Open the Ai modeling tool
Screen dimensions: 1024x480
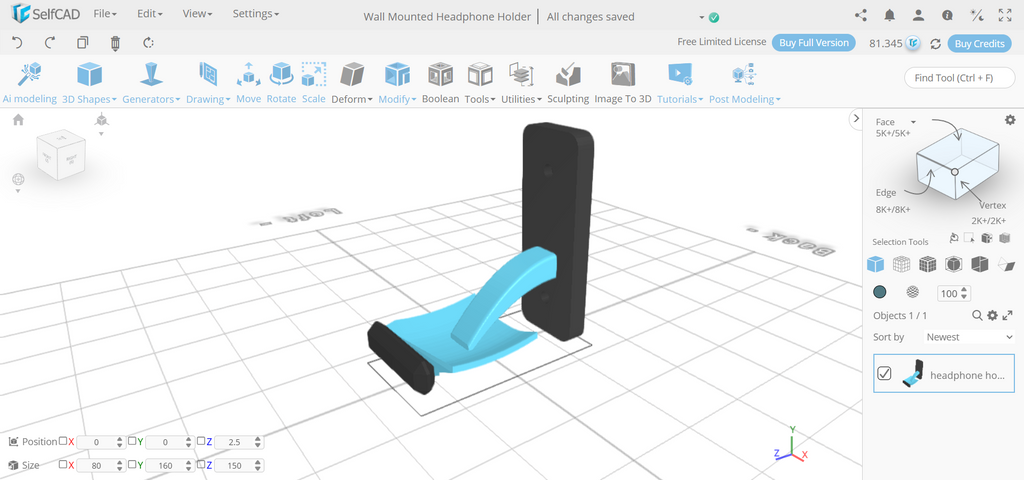(x=29, y=83)
